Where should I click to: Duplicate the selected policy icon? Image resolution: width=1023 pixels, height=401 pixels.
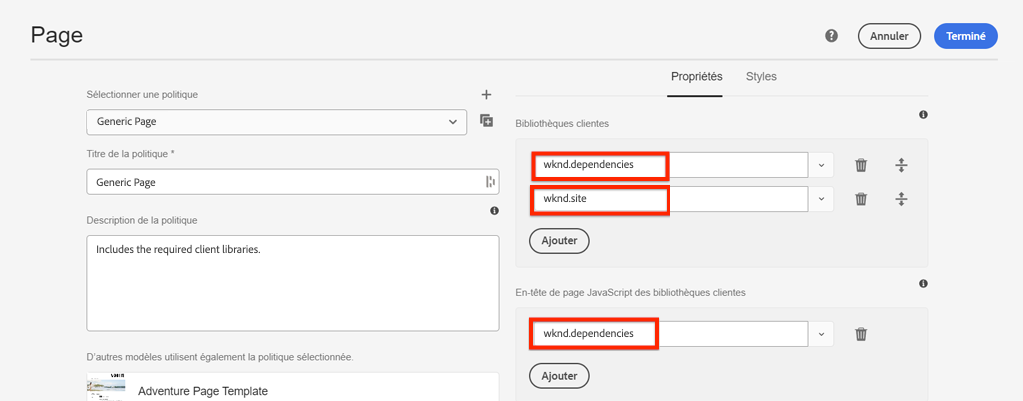coord(487,121)
